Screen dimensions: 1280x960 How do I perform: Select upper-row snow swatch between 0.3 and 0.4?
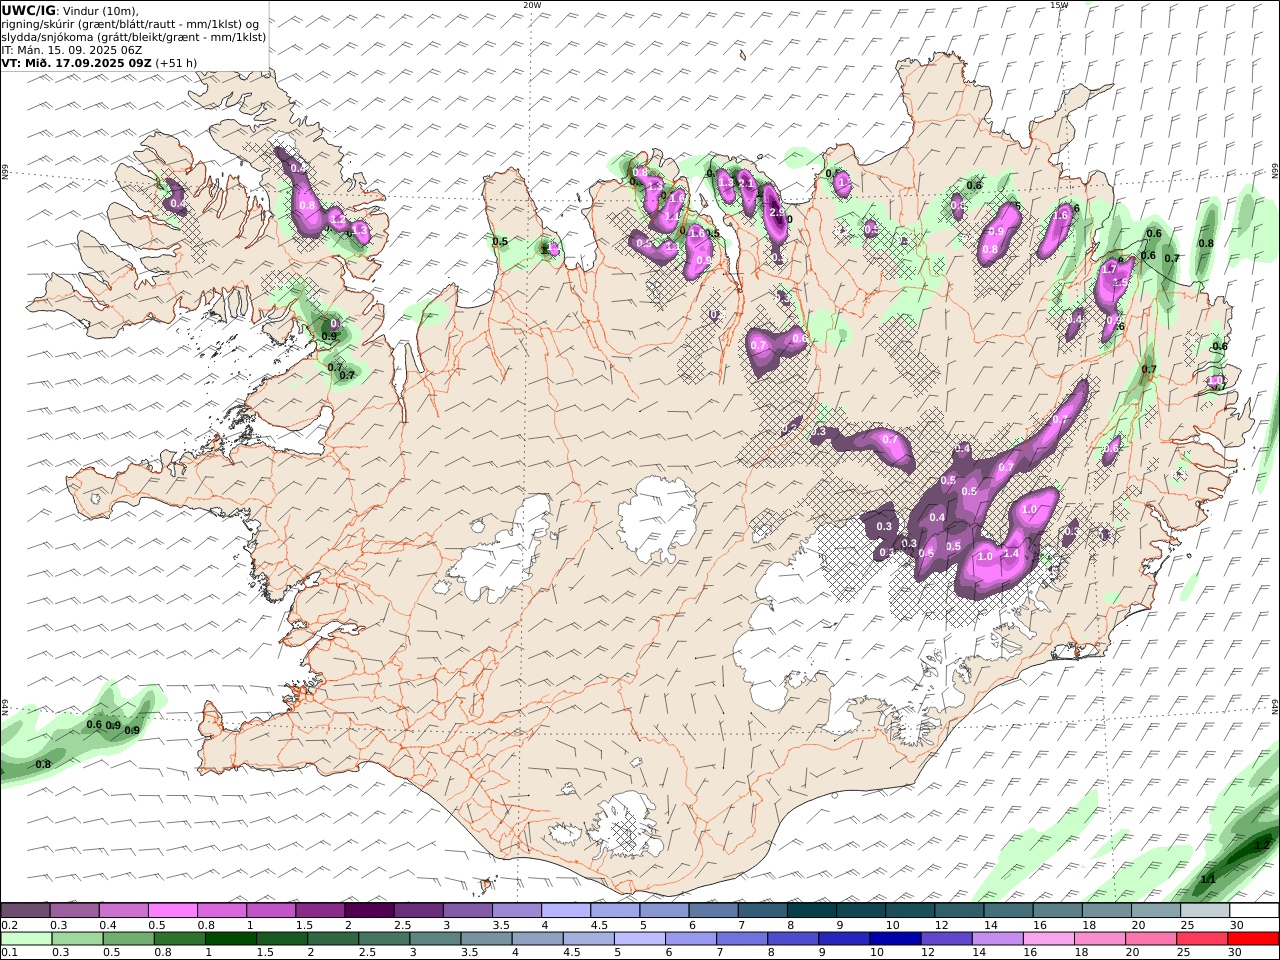click(74, 911)
